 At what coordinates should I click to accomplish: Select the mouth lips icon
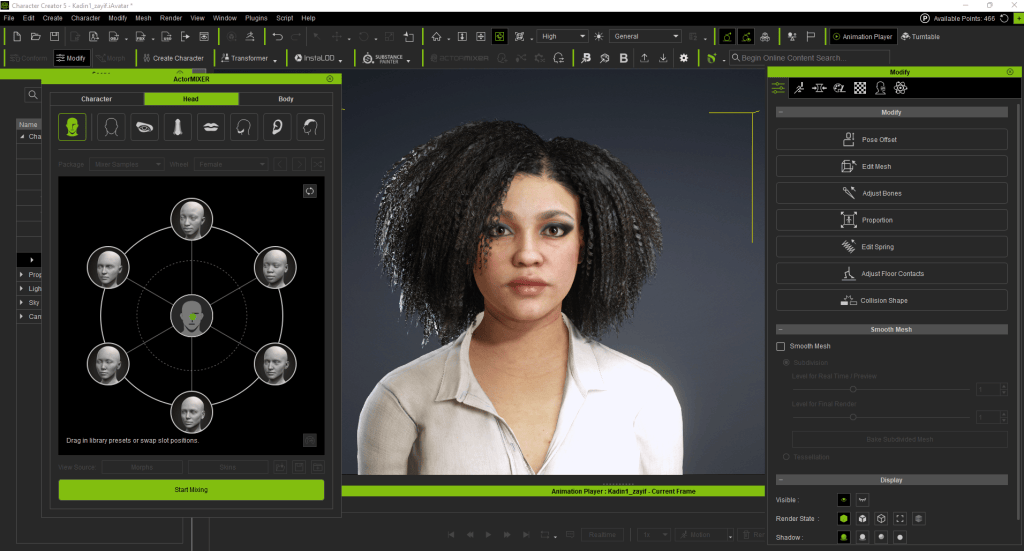click(210, 127)
